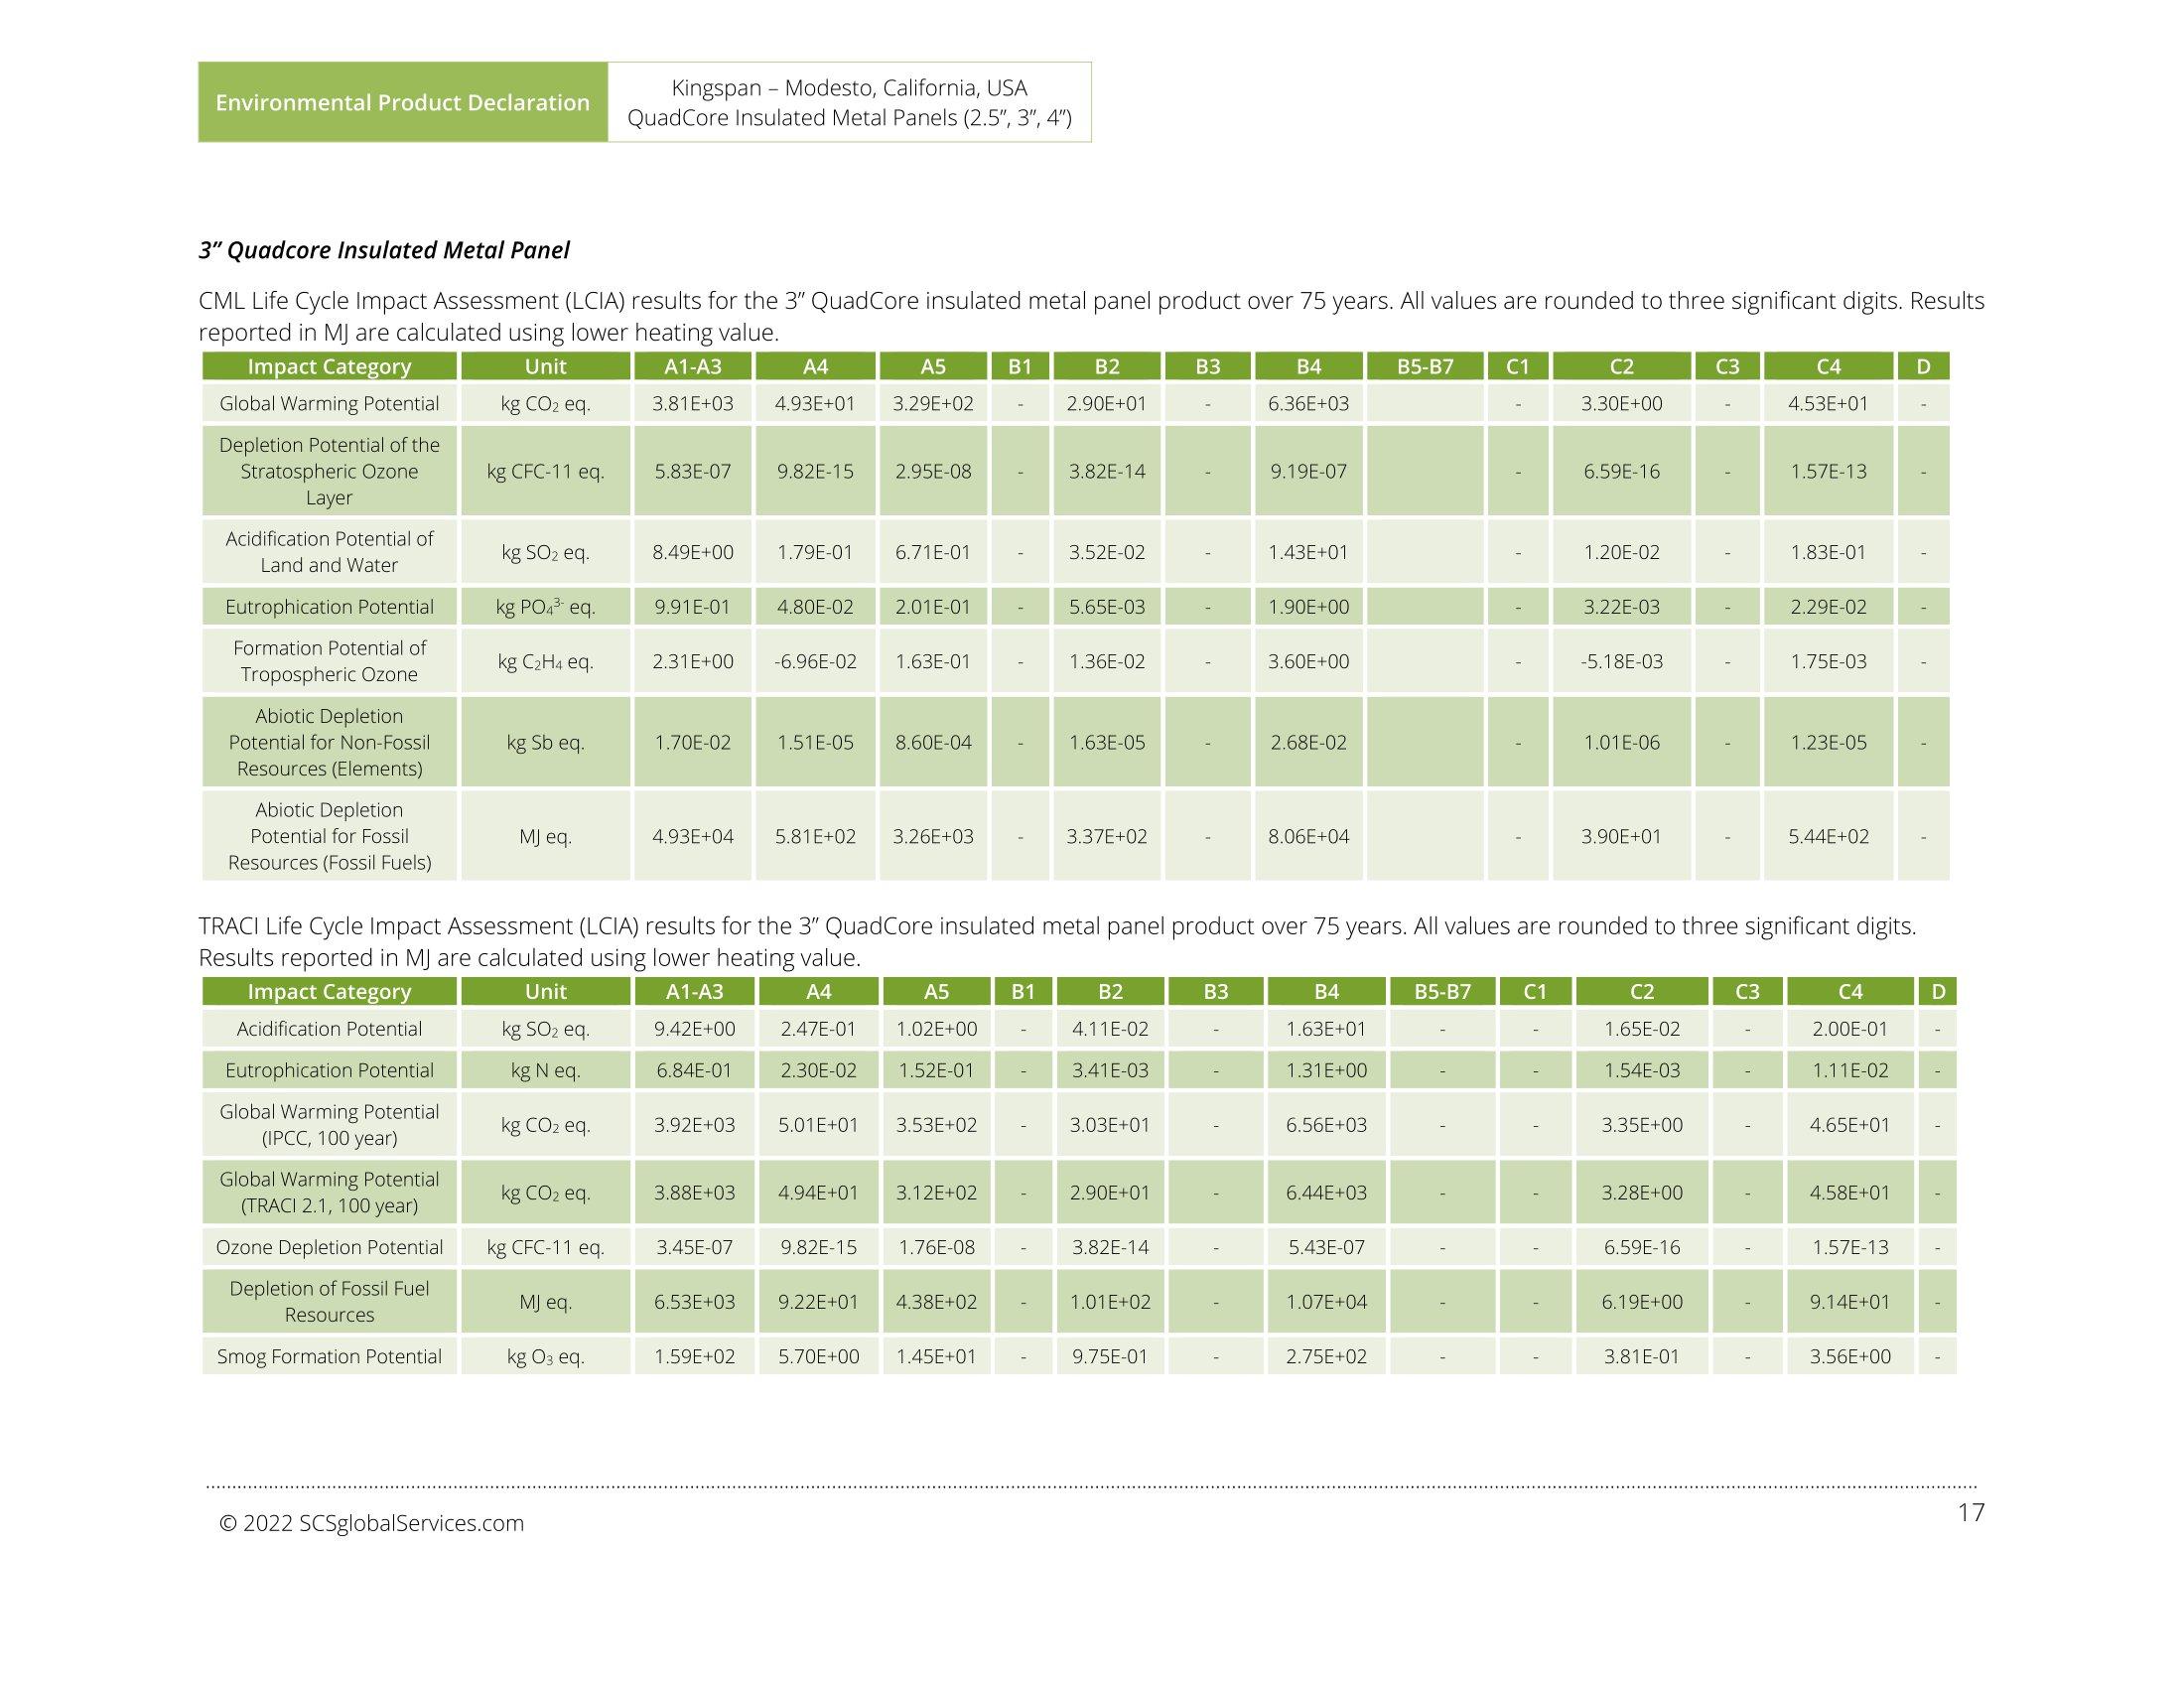
Task: Click value 2.29E-02 in CML eutrophication row
Action: [x=1828, y=607]
